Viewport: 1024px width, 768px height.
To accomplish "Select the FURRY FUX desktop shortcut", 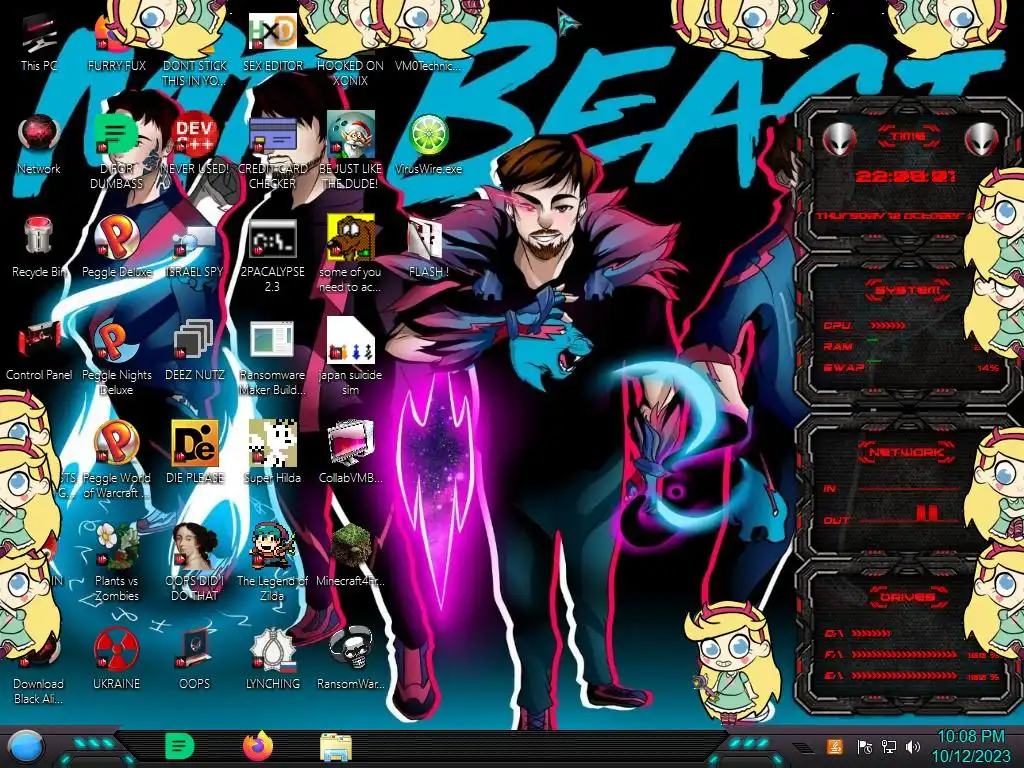I will 116,42.
